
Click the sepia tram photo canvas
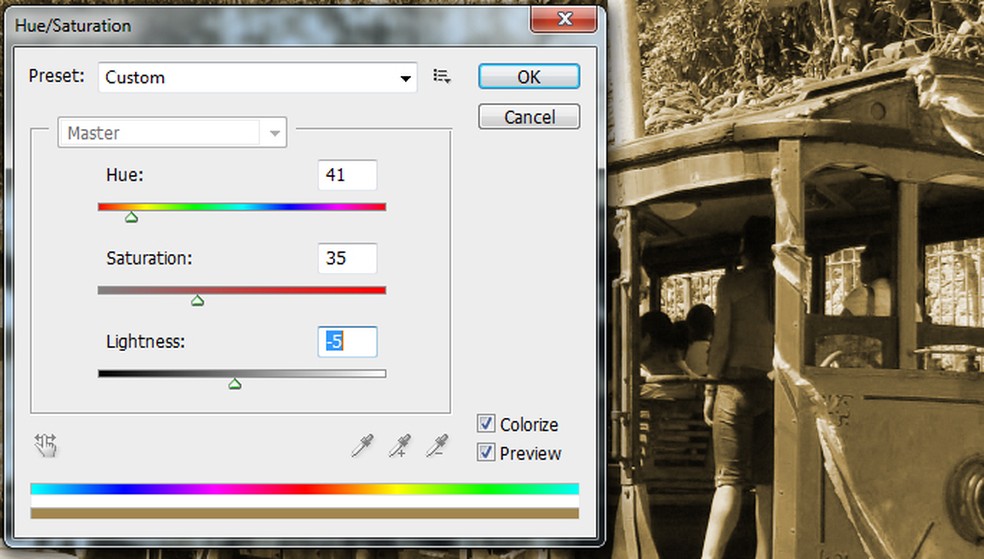[796, 279]
